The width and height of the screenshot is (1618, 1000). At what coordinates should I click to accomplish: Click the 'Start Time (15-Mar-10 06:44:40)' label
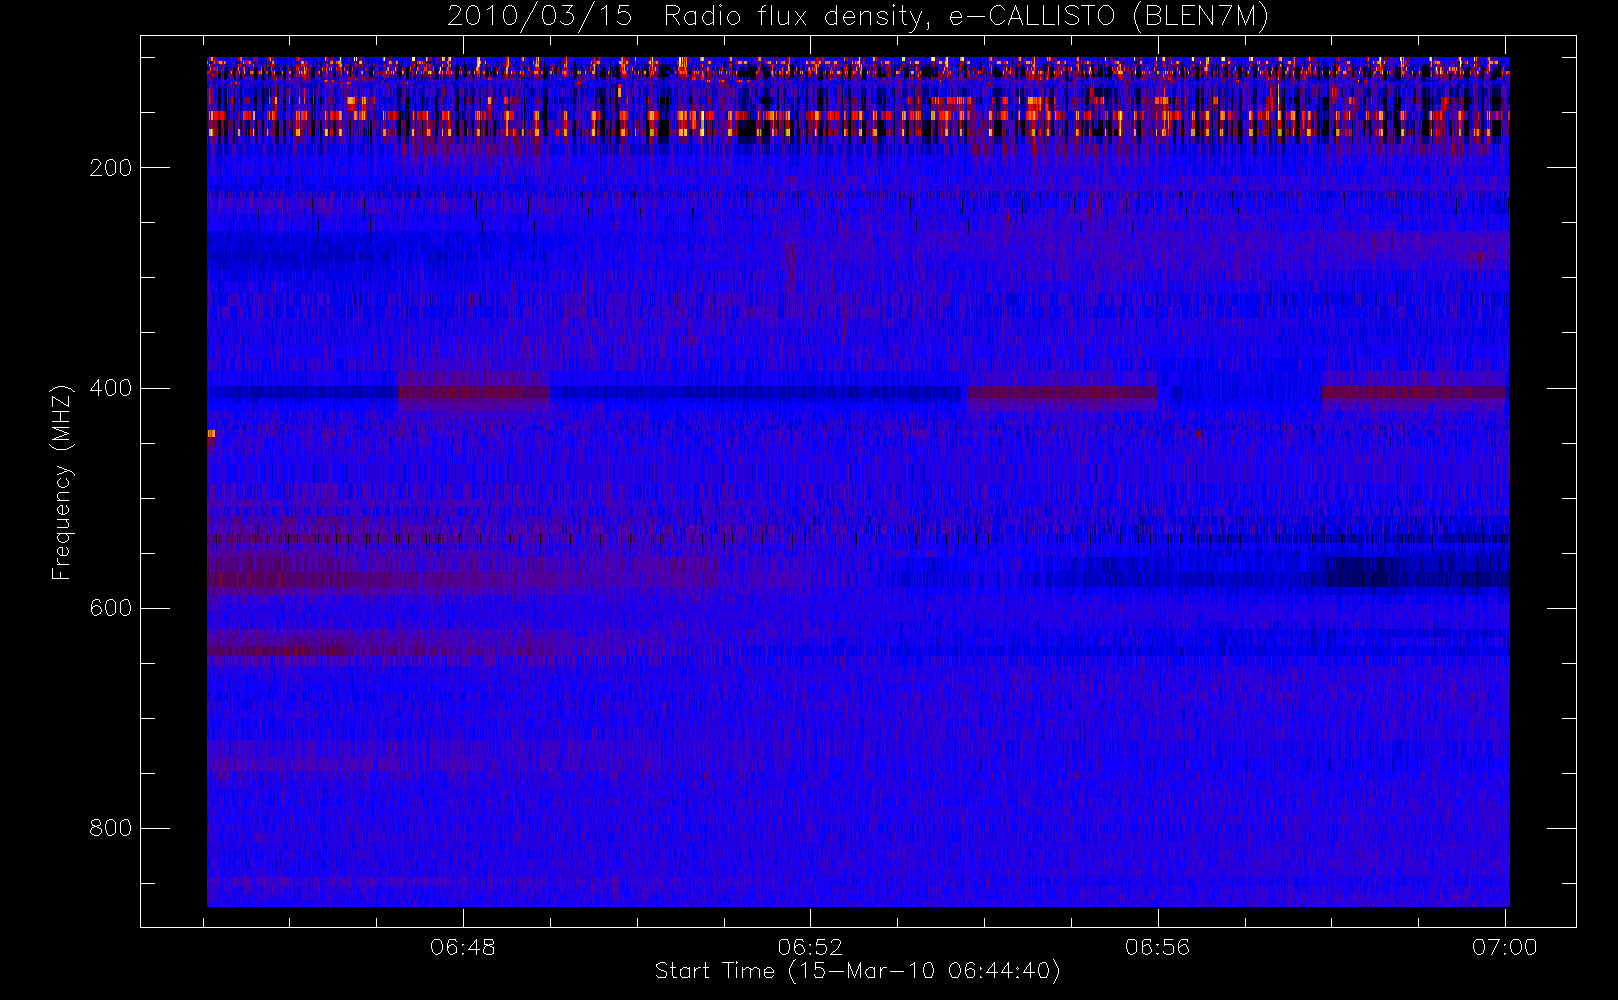(857, 971)
